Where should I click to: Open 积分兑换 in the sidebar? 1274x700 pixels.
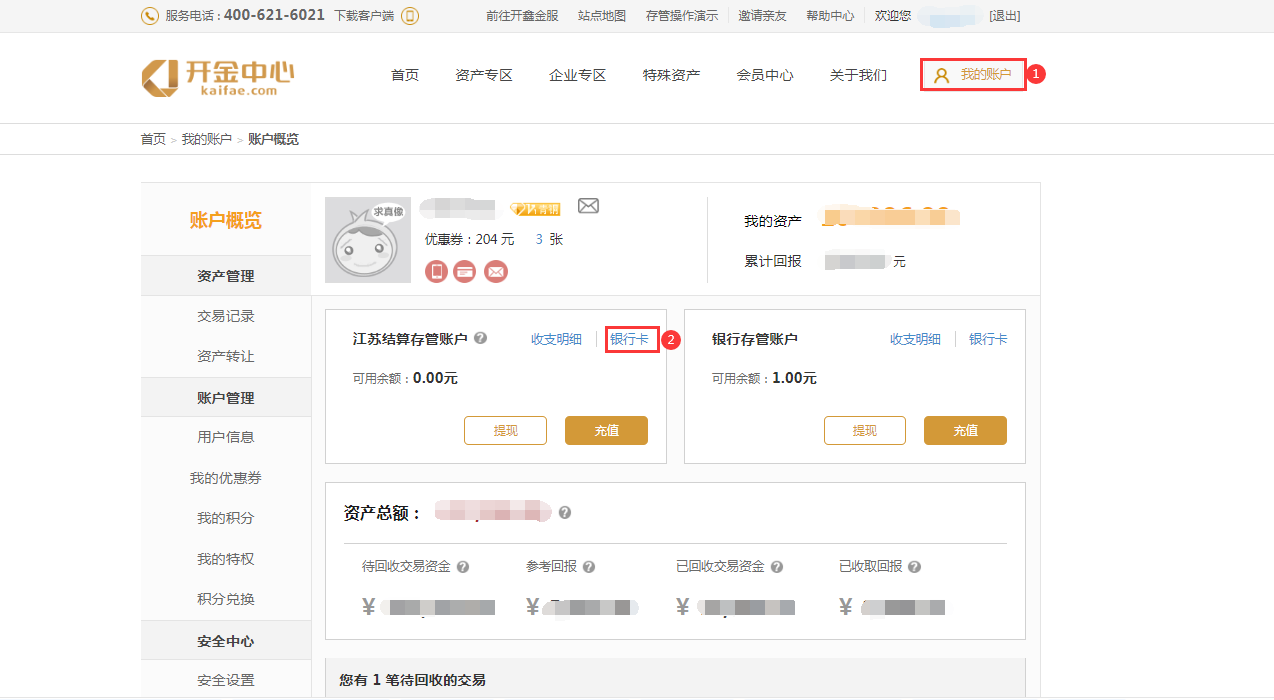tap(226, 599)
